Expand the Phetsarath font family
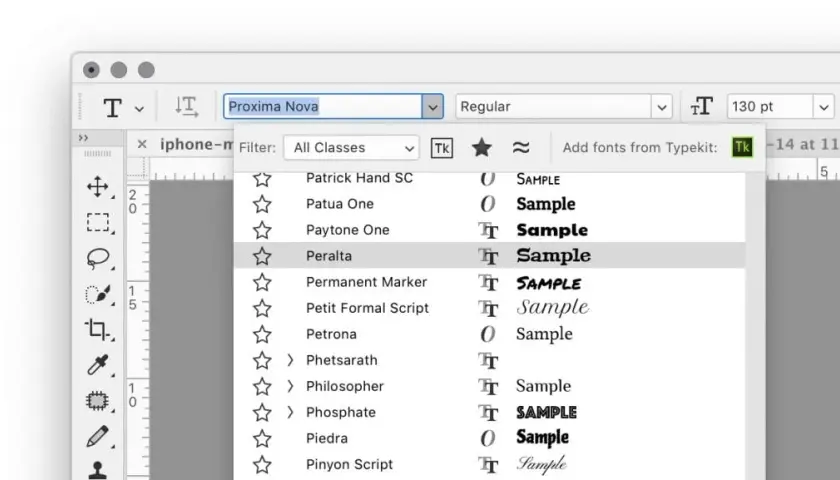840x480 pixels. (x=290, y=360)
